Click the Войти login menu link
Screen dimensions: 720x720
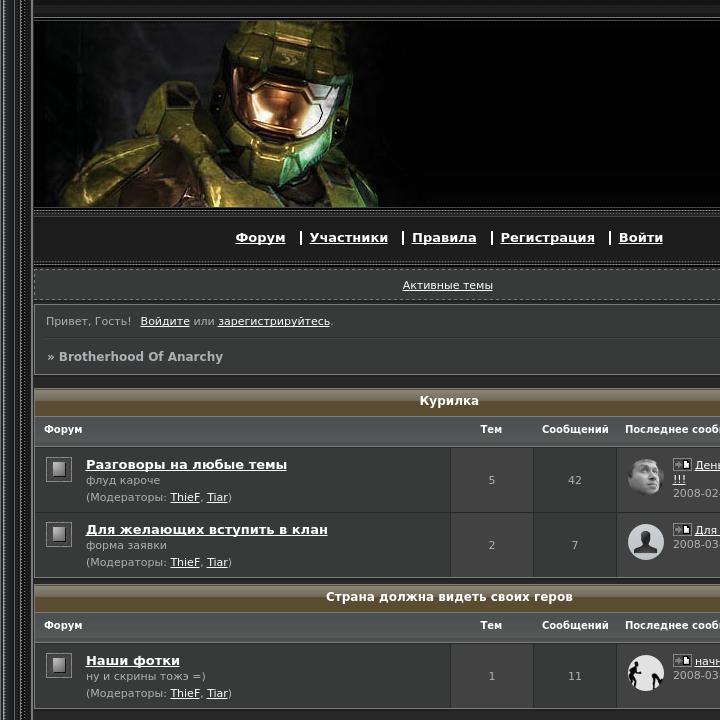[x=641, y=238]
